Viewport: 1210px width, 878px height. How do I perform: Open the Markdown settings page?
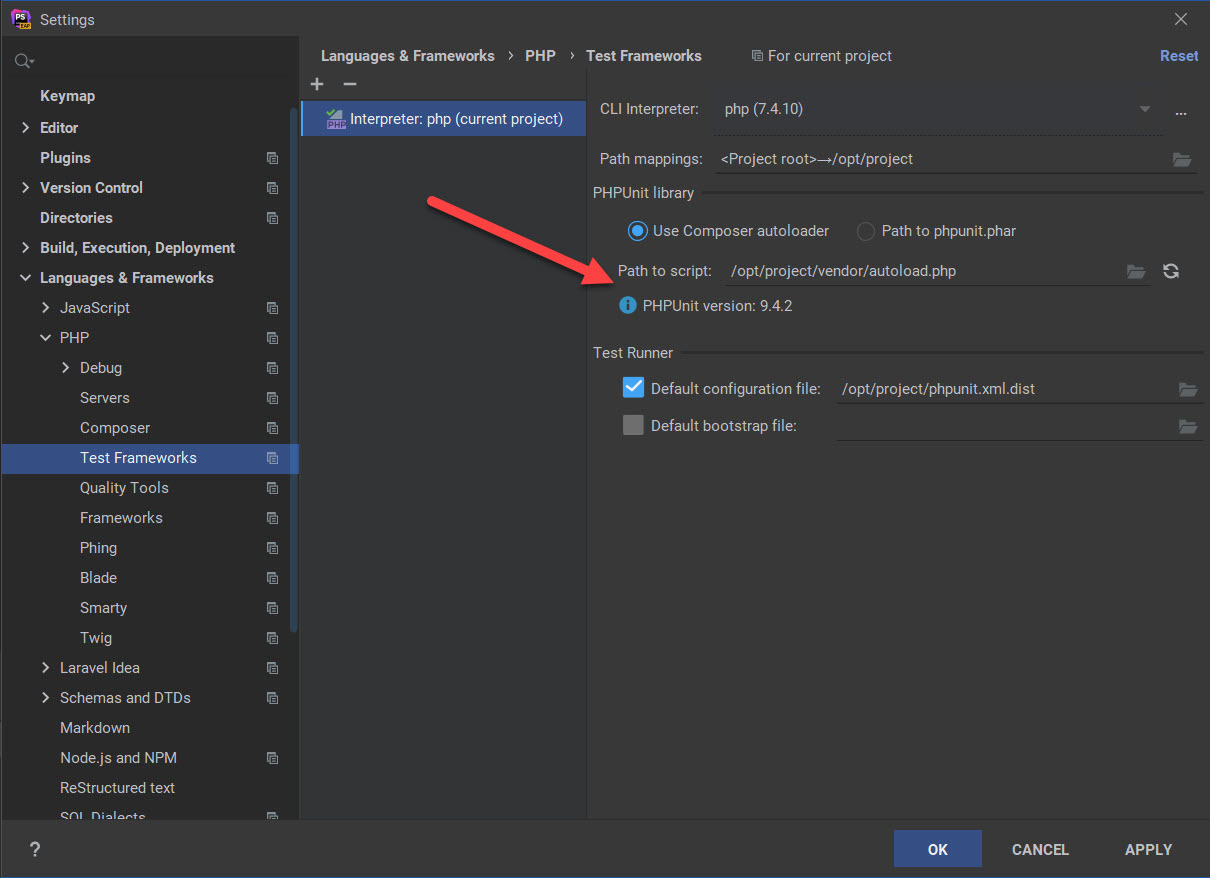95,728
